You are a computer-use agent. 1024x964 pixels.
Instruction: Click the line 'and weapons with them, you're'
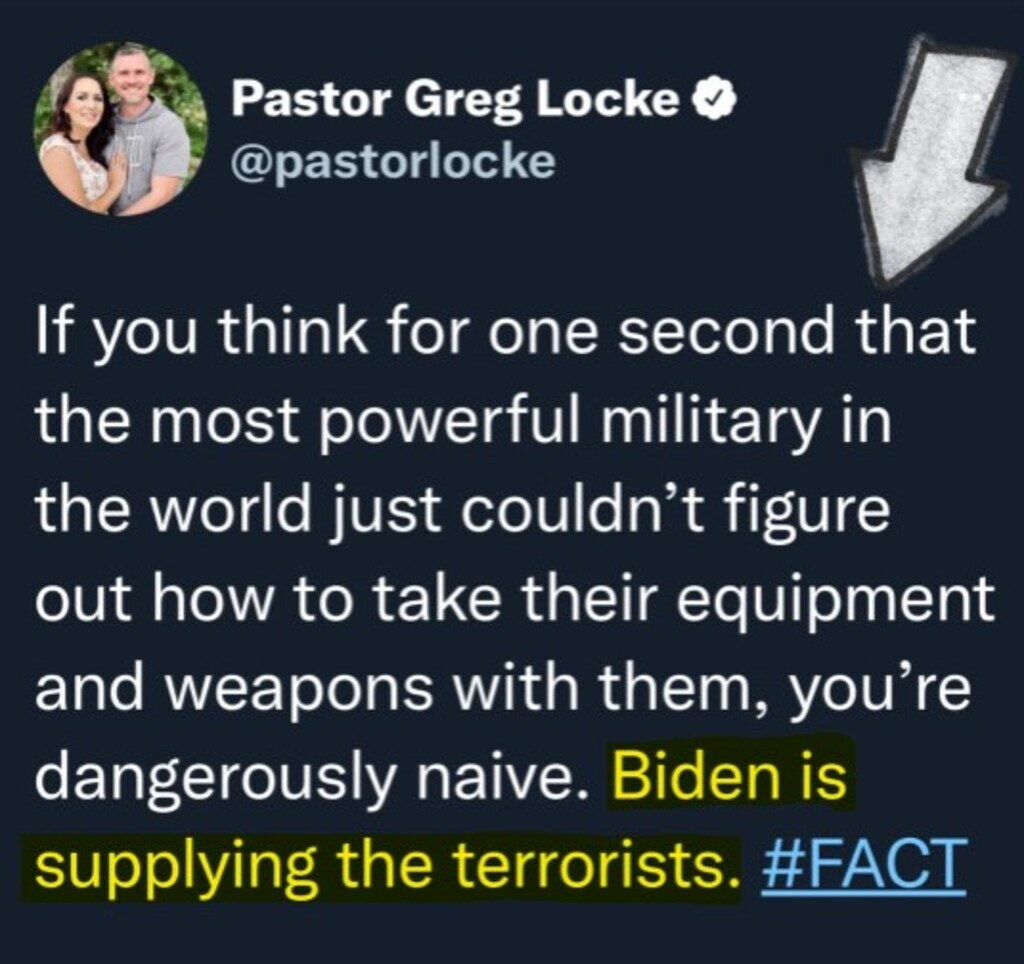pyautogui.click(x=503, y=689)
